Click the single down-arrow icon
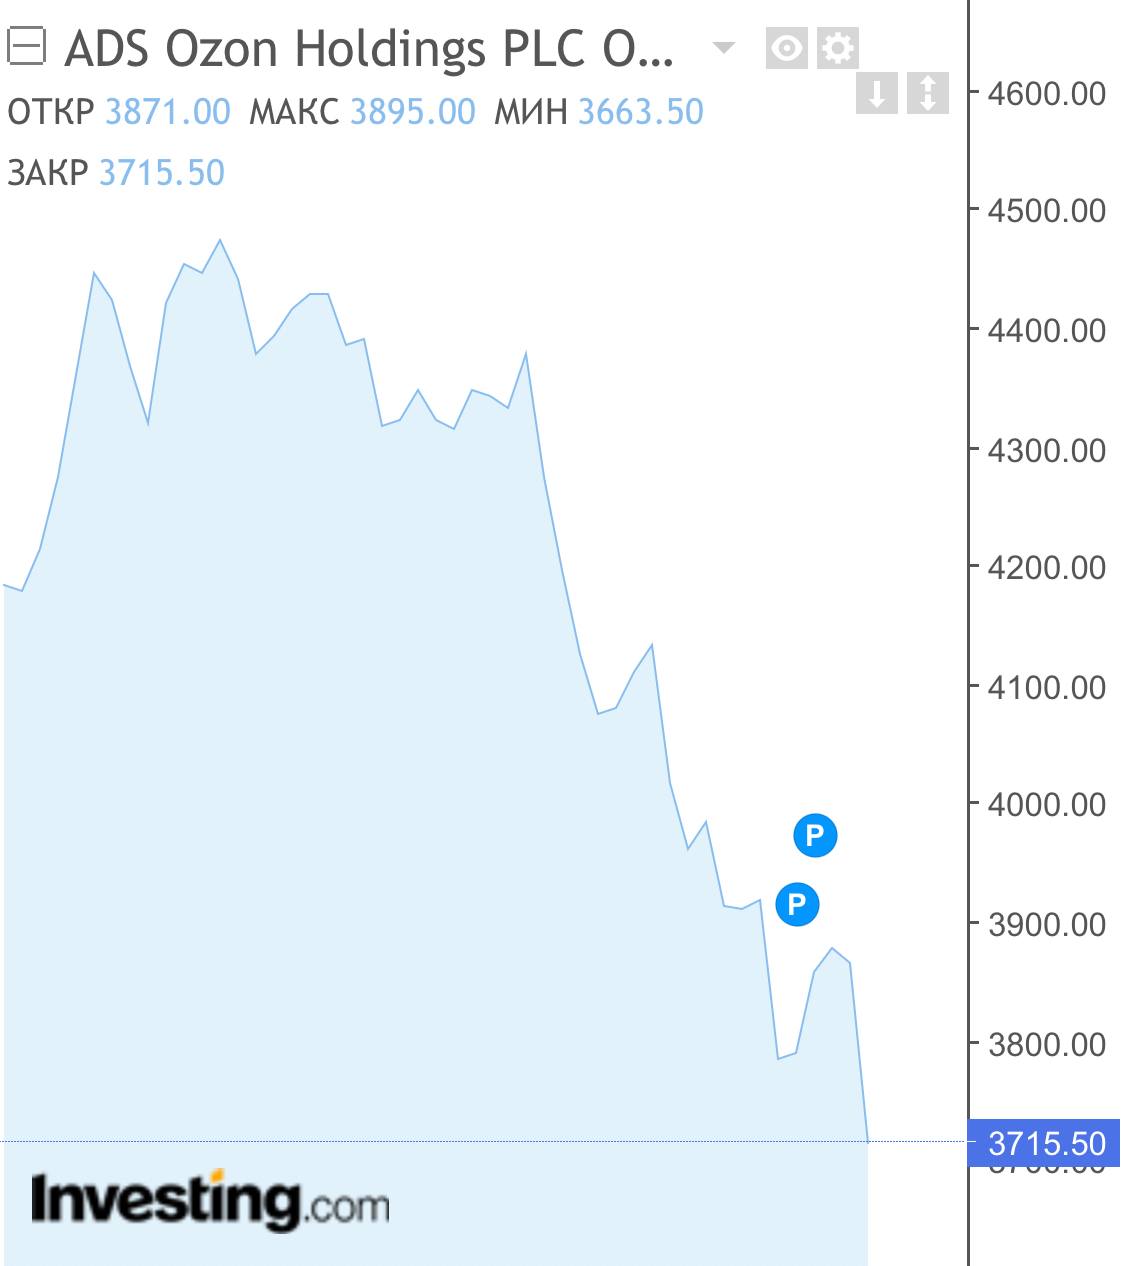This screenshot has height=1266, width=1142. coord(877,93)
